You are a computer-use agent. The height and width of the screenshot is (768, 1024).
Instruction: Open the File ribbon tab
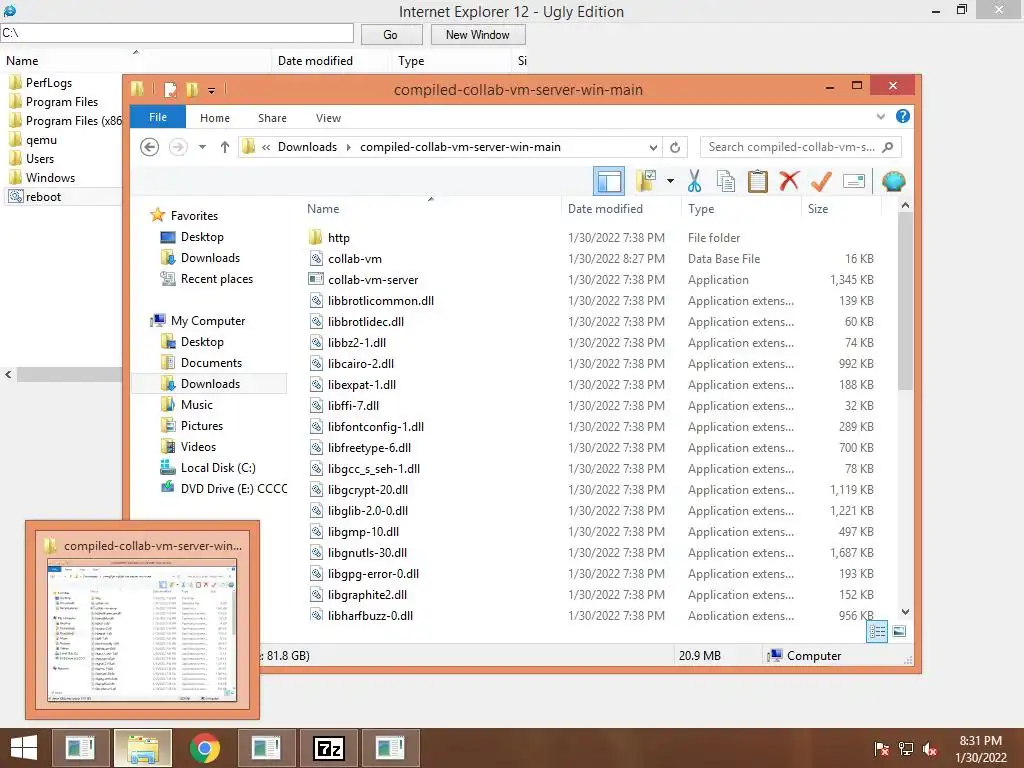coord(158,118)
